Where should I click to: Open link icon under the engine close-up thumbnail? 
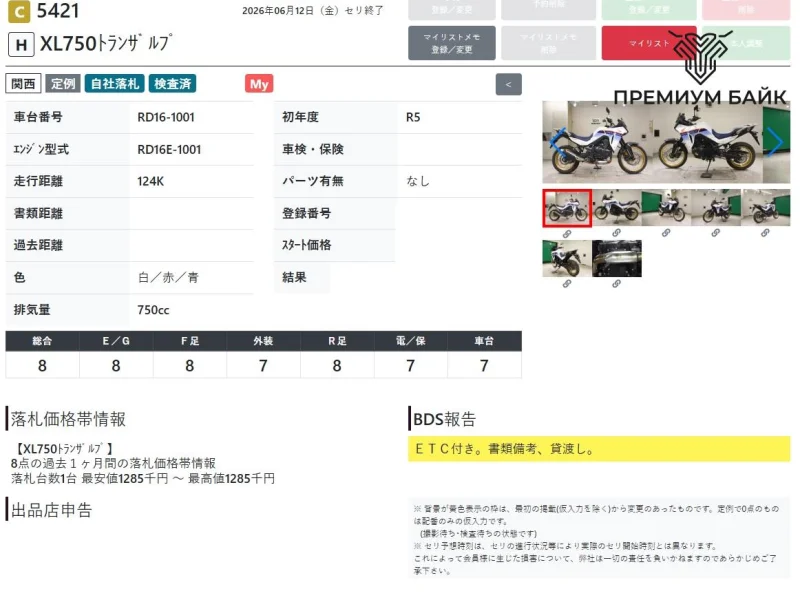tap(616, 284)
